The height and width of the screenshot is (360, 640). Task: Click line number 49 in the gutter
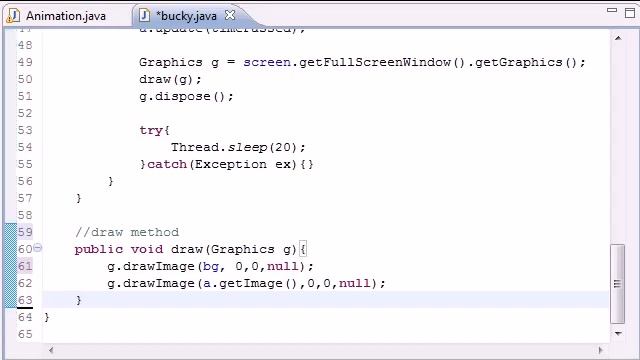(x=24, y=62)
